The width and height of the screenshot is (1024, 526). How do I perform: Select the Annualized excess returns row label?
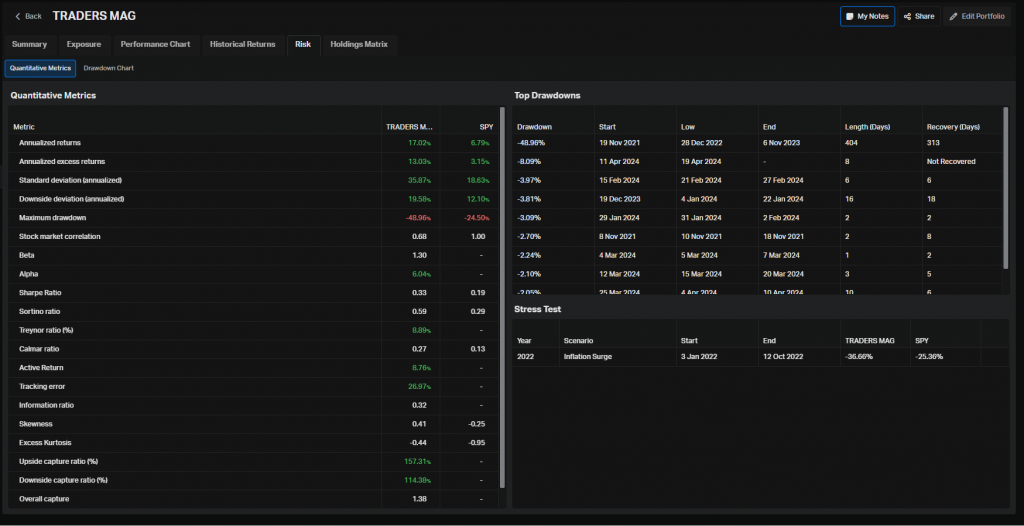[x=62, y=161]
